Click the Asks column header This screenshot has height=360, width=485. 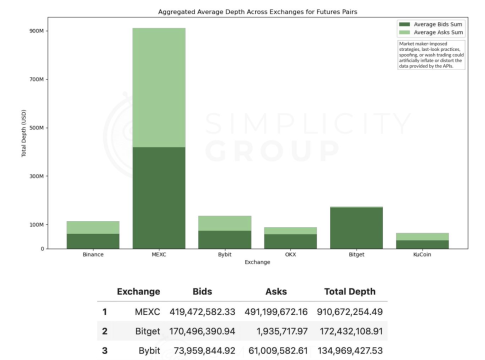276,292
